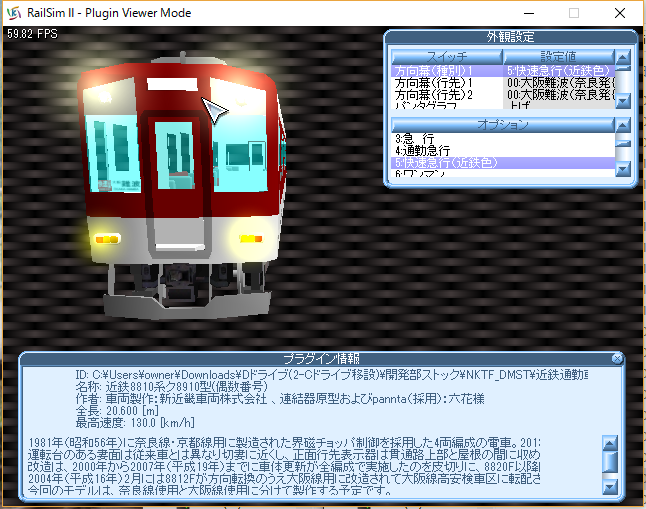Screen dimensions: 646x509
Task: Choose option 3:急 行
Action: click(503, 139)
